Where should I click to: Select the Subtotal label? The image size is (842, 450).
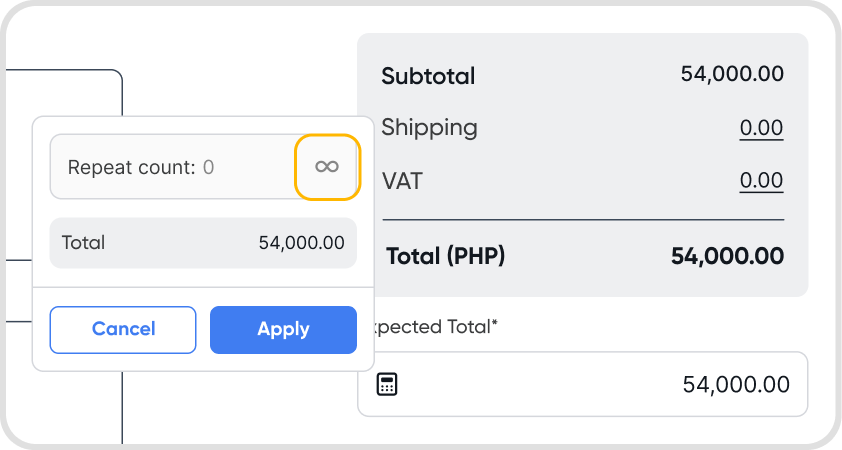[428, 75]
